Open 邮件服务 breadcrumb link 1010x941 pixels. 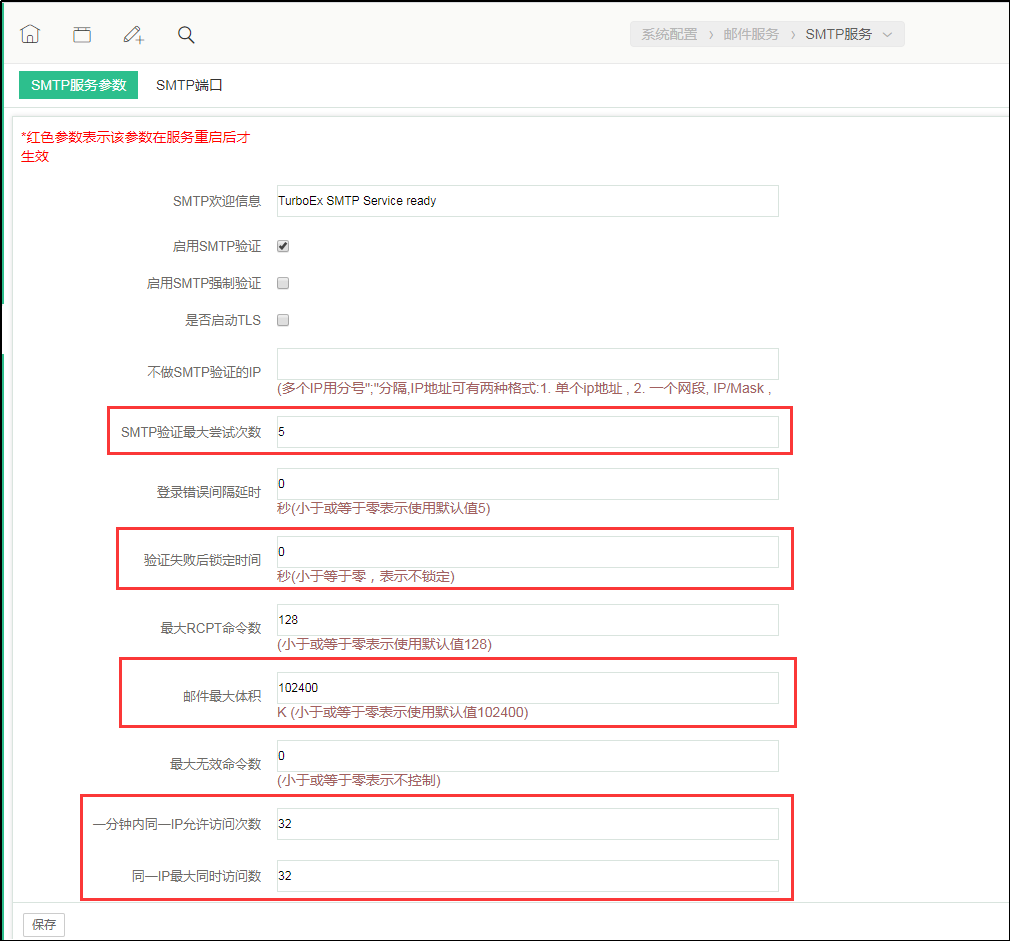tap(751, 34)
